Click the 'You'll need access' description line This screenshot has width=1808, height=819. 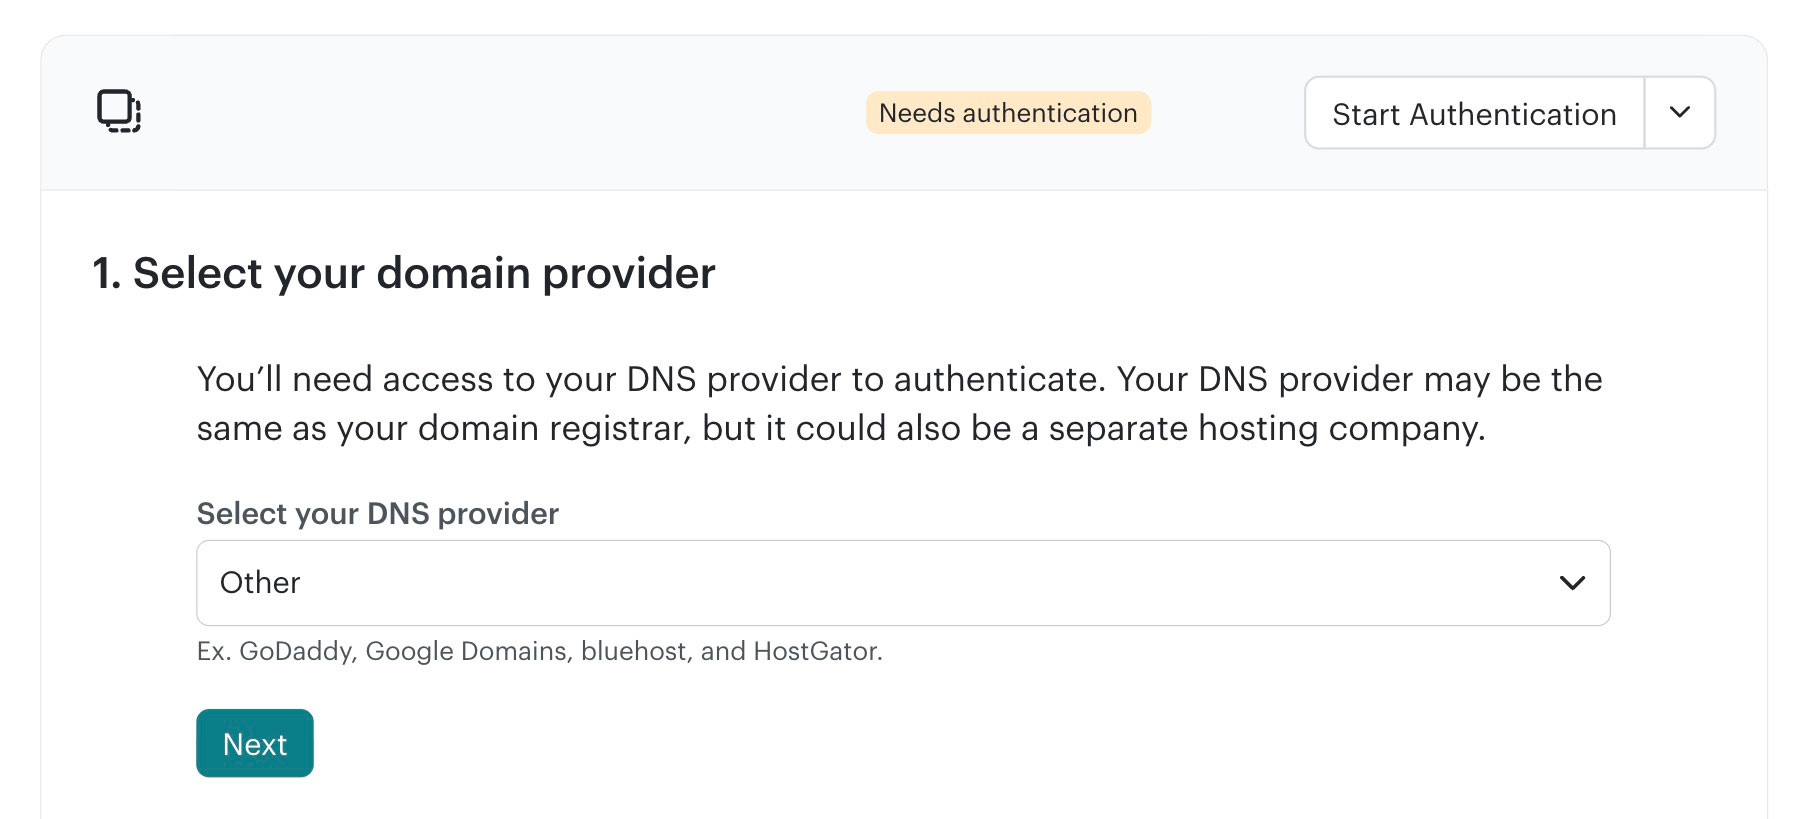pyautogui.click(x=899, y=379)
